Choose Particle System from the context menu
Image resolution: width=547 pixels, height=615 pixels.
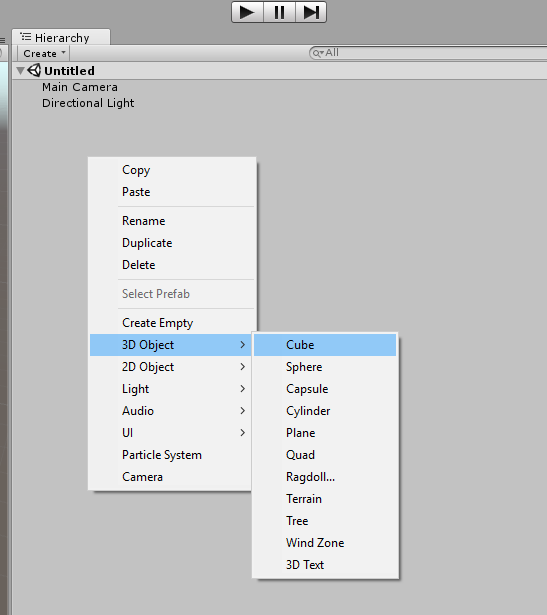(171, 455)
